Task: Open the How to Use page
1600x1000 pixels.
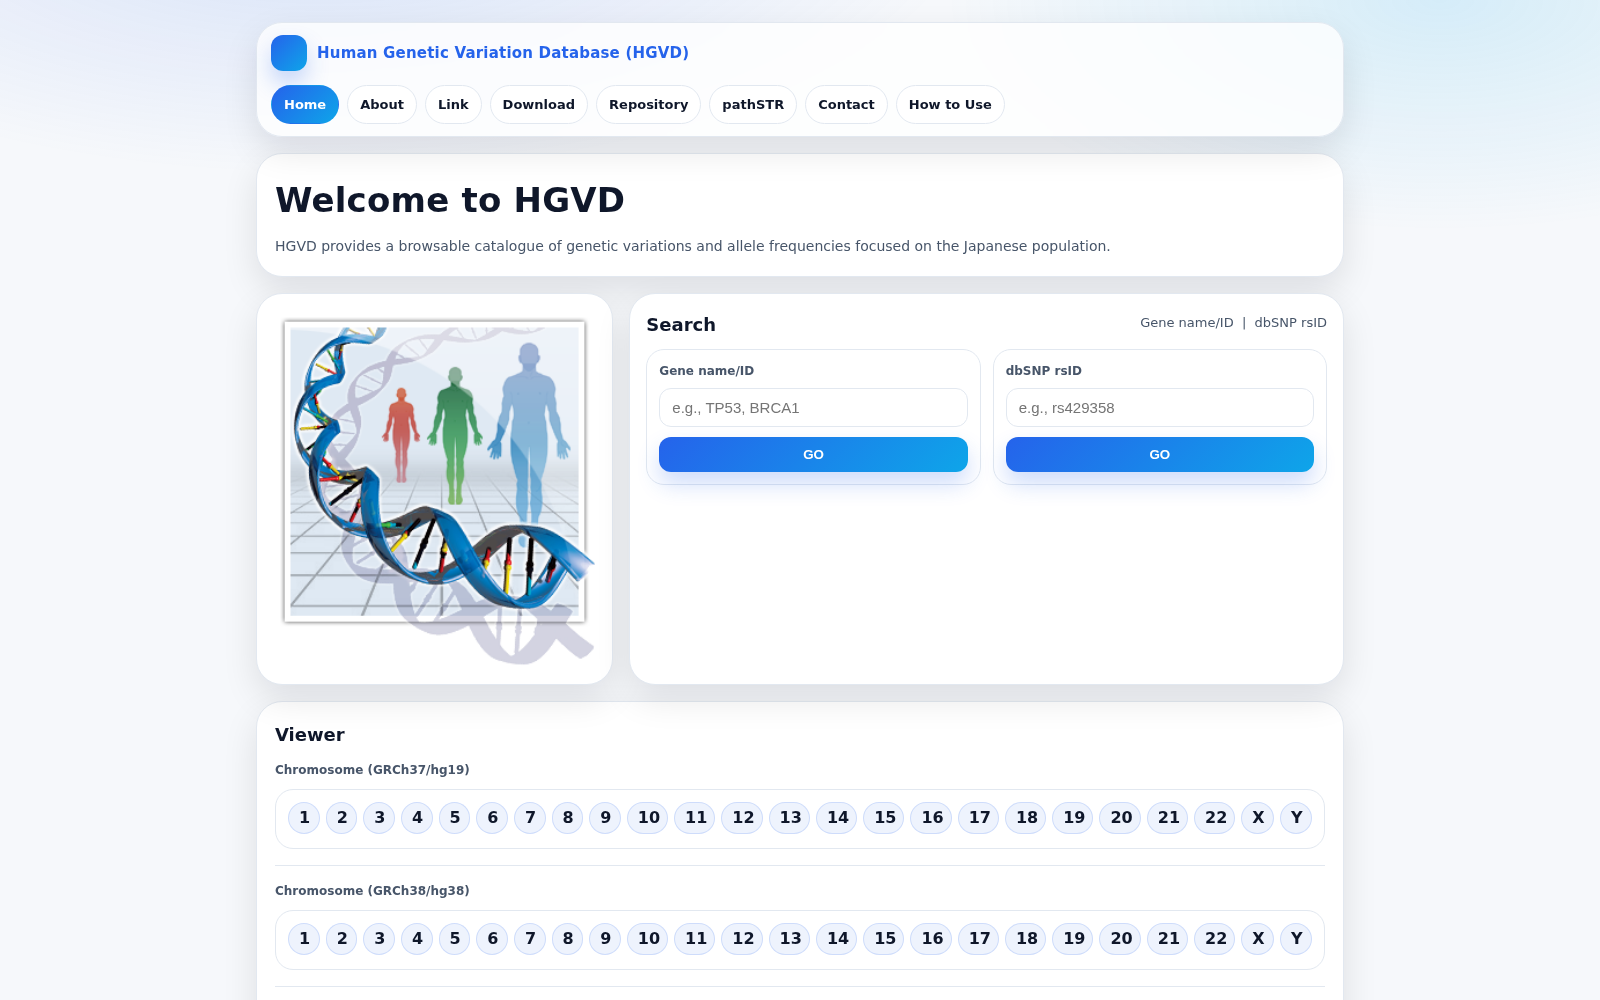Action: click(950, 105)
